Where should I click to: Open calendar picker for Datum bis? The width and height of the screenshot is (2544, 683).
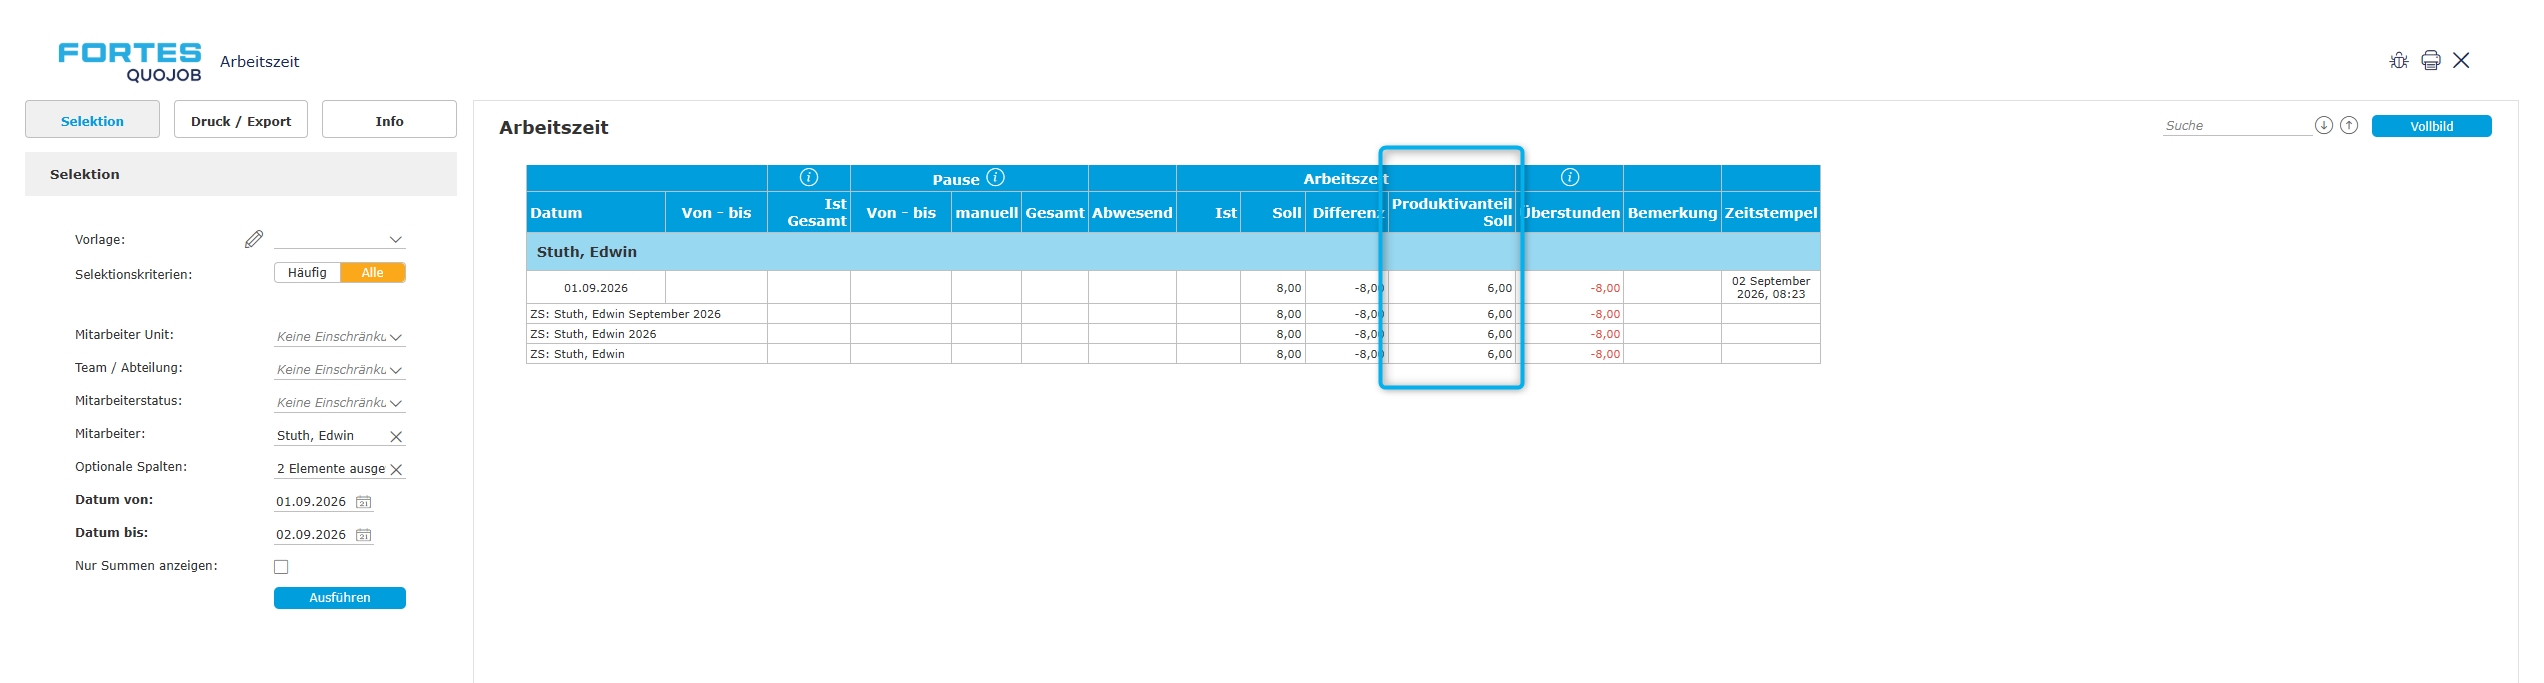click(x=364, y=535)
